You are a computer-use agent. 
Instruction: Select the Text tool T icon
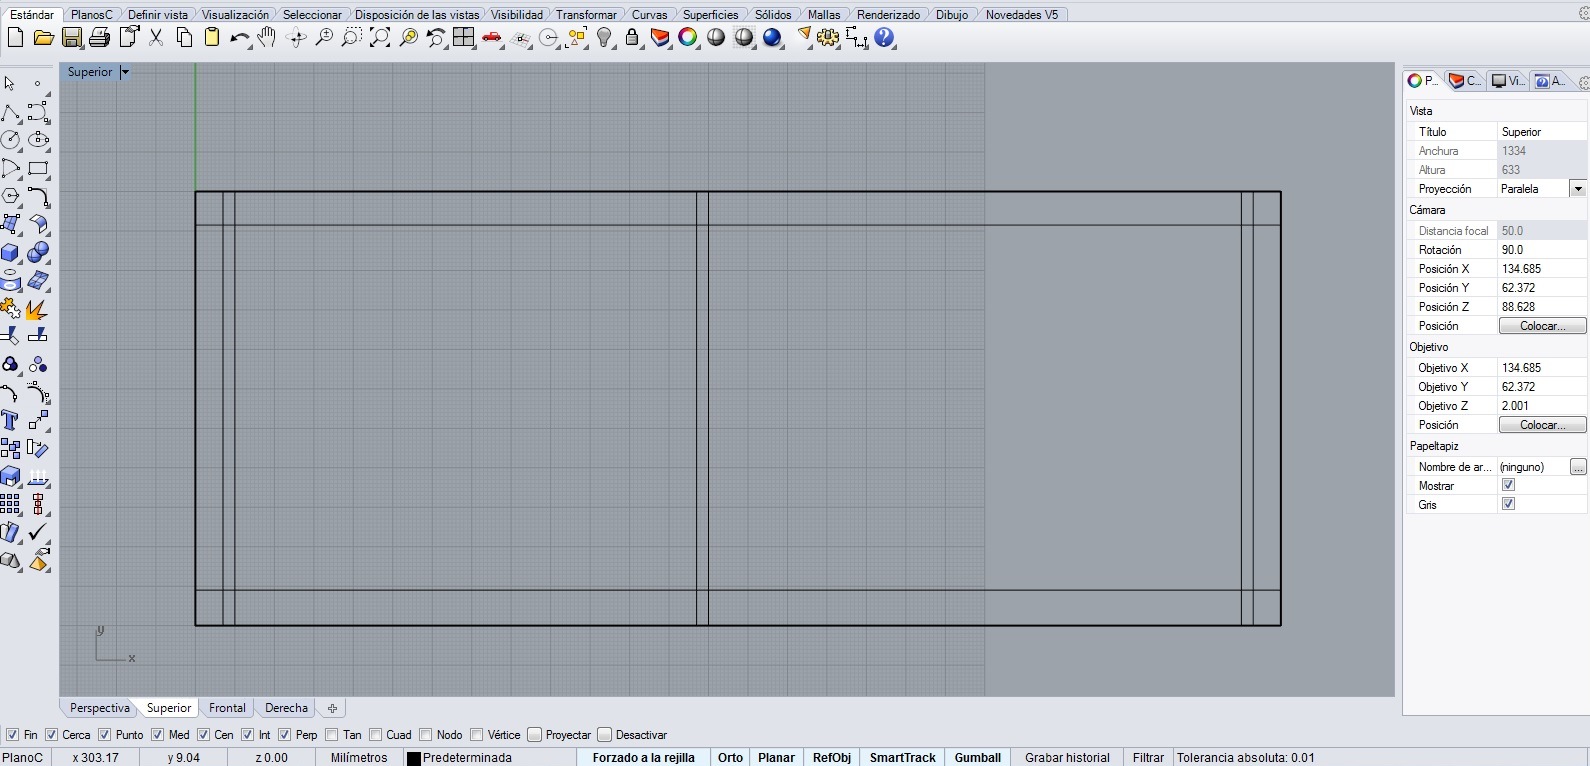coord(11,420)
